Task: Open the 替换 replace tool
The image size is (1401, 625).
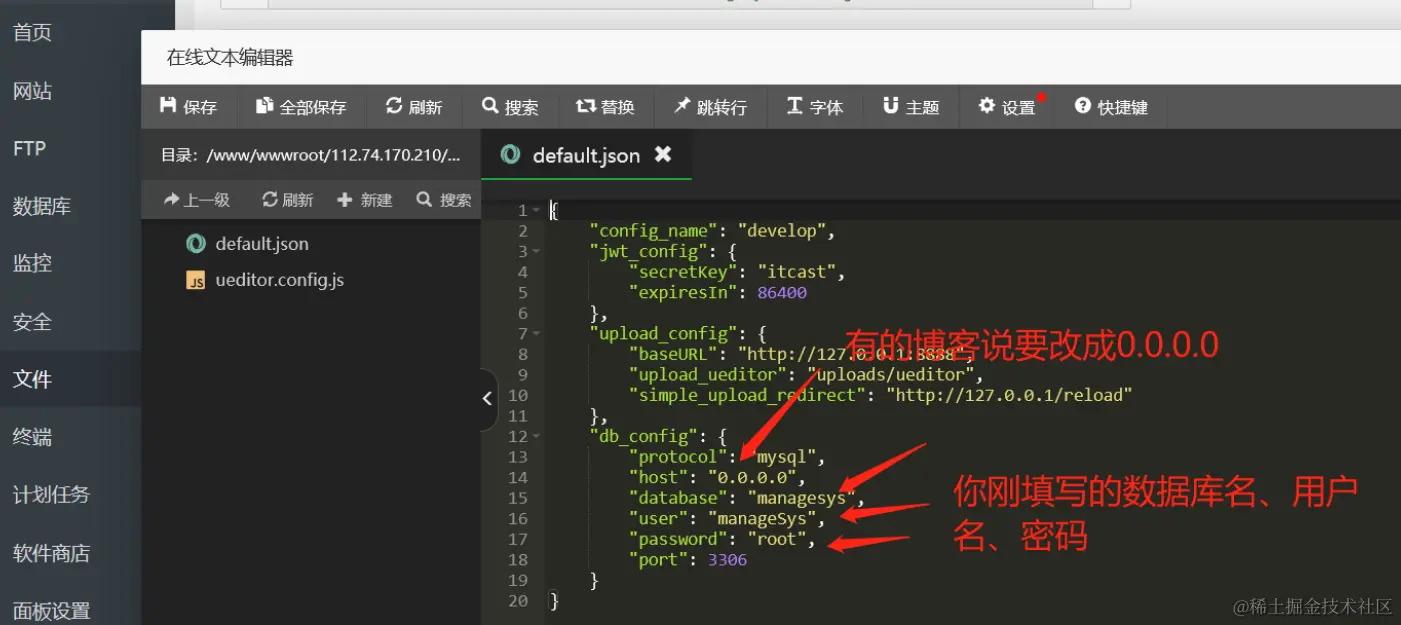Action: tap(605, 107)
